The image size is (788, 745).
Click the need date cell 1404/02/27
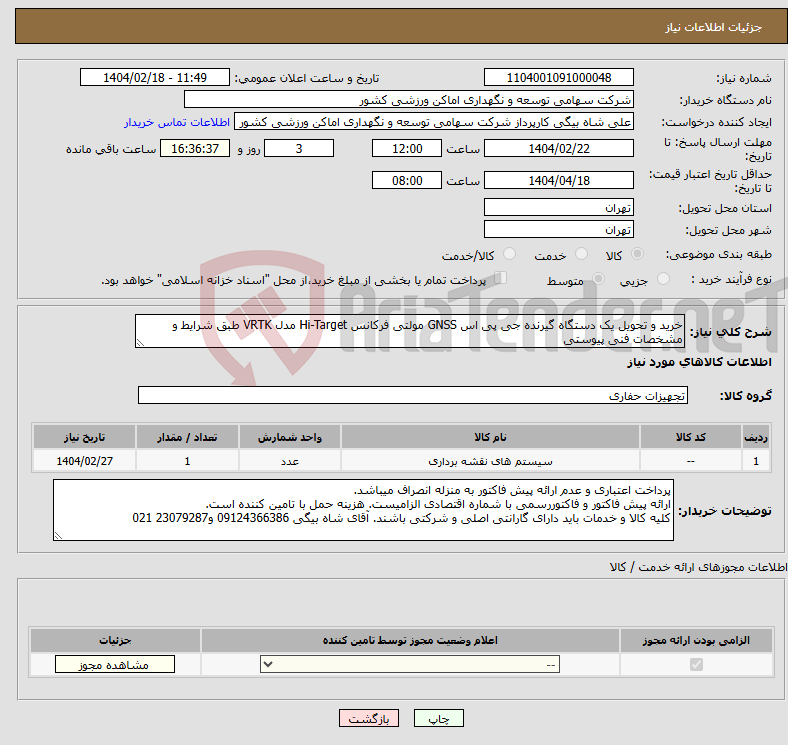tap(84, 460)
